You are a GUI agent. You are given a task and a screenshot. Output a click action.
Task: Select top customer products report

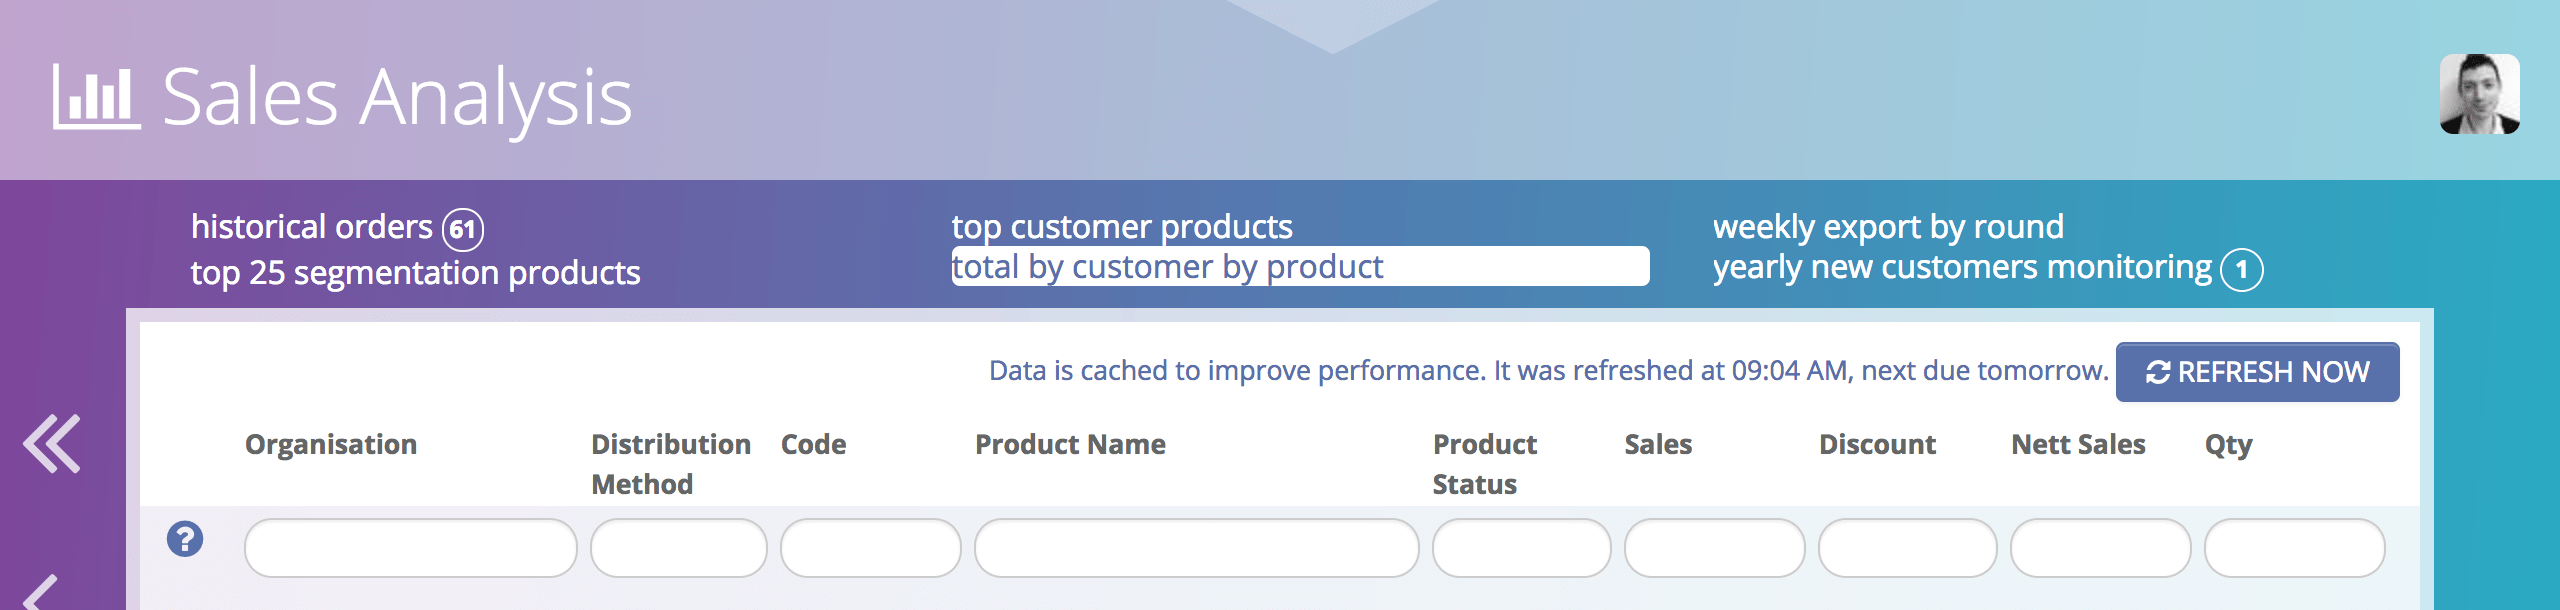pos(1122,227)
